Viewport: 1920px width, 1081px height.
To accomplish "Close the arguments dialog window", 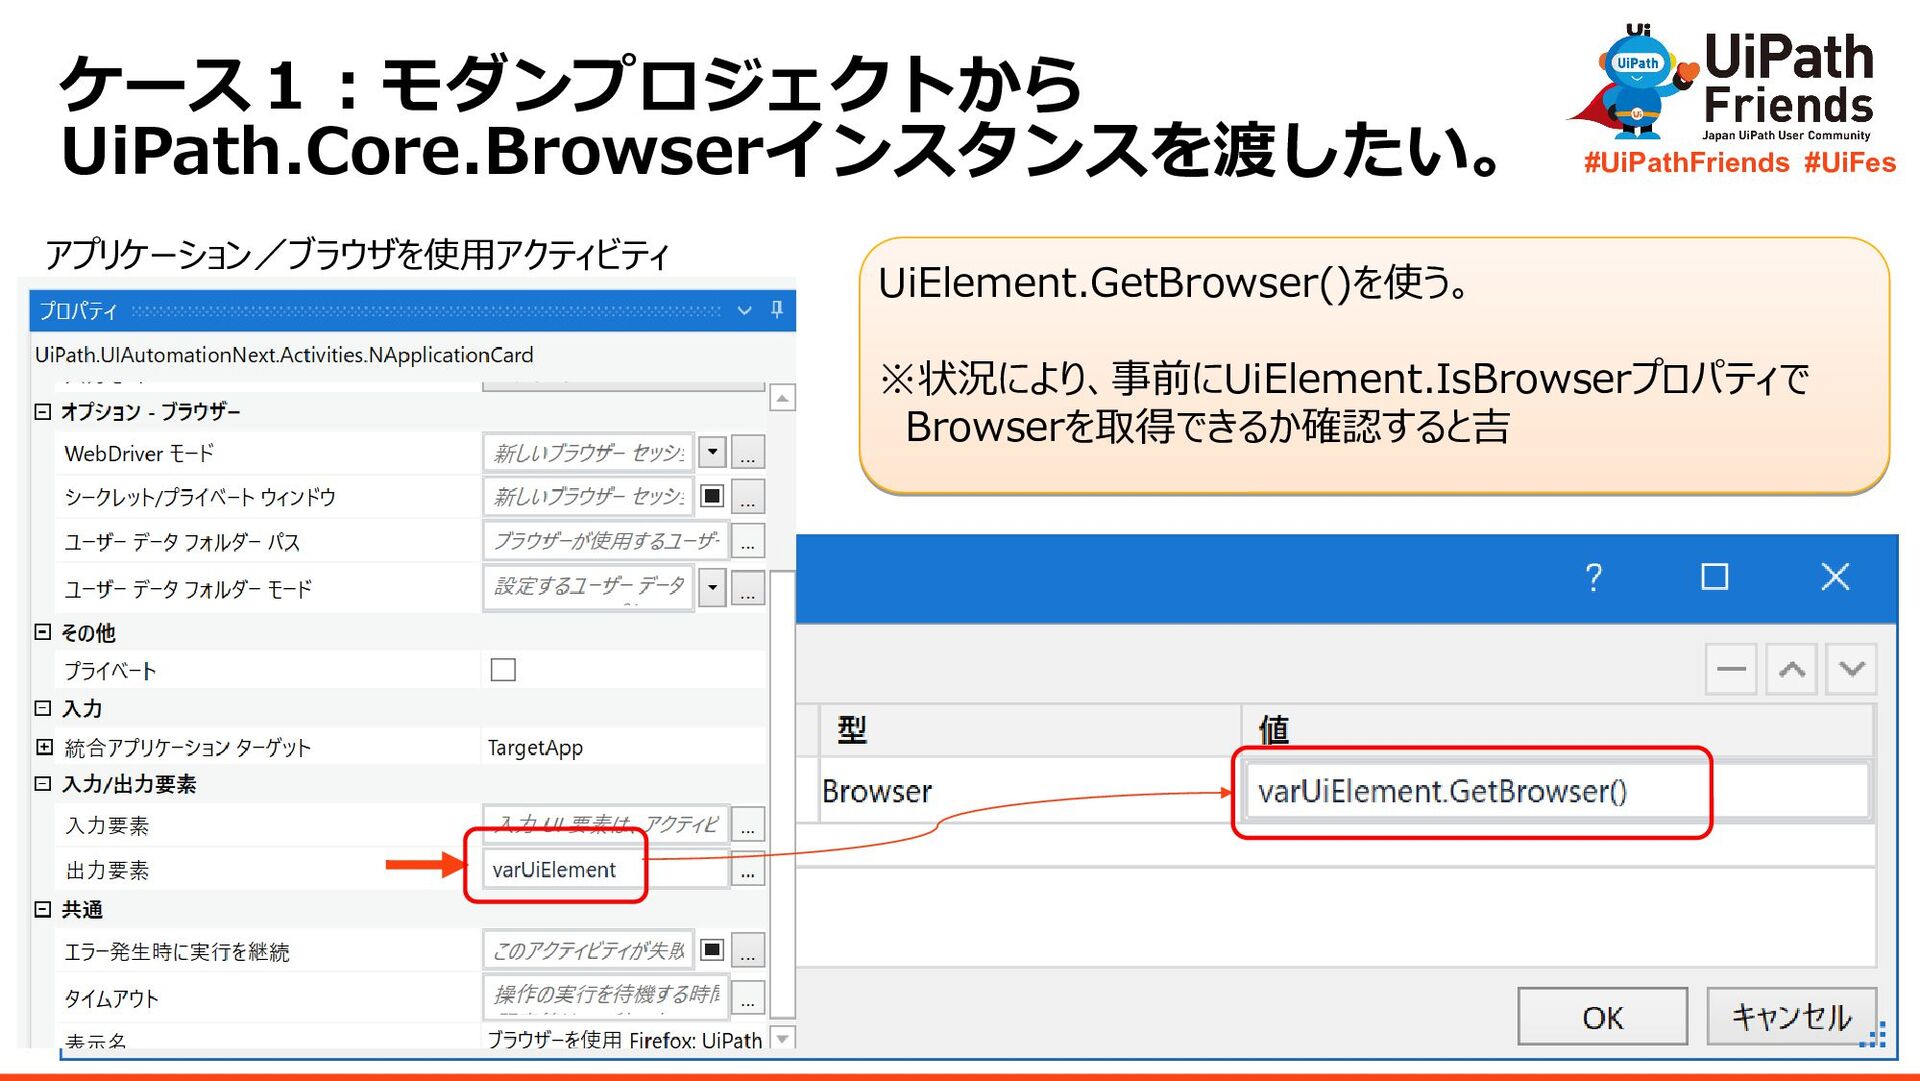I will click(x=1835, y=577).
